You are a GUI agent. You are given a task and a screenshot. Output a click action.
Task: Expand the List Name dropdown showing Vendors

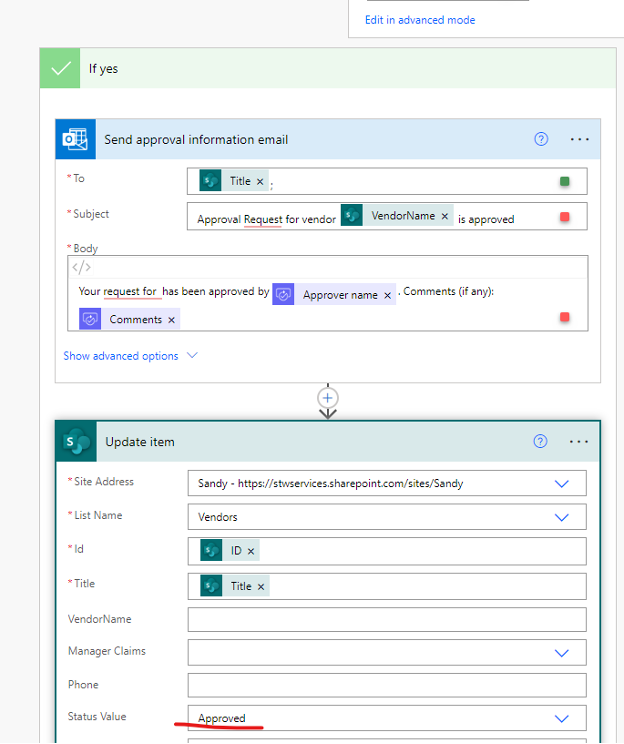pyautogui.click(x=561, y=517)
